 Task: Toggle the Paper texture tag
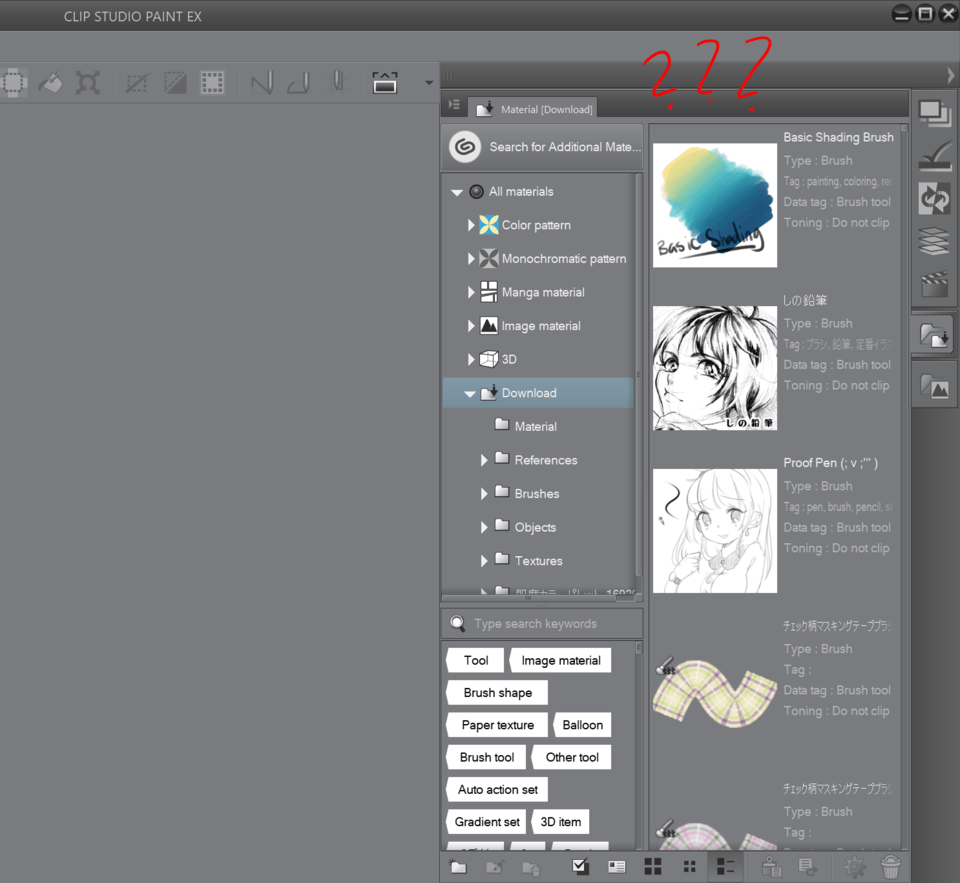pyautogui.click(x=497, y=725)
